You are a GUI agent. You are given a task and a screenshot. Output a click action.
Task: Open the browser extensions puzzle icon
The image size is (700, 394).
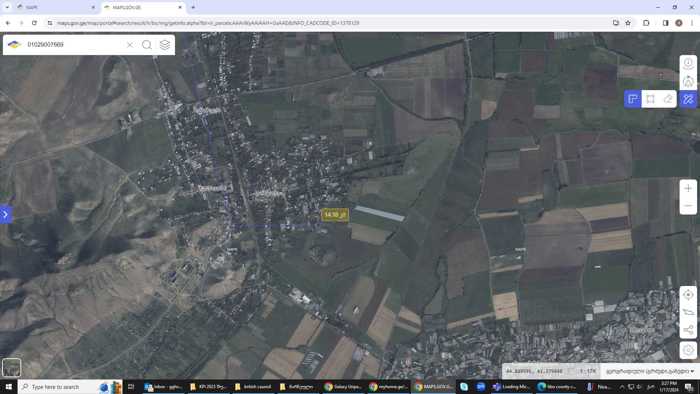coord(646,23)
